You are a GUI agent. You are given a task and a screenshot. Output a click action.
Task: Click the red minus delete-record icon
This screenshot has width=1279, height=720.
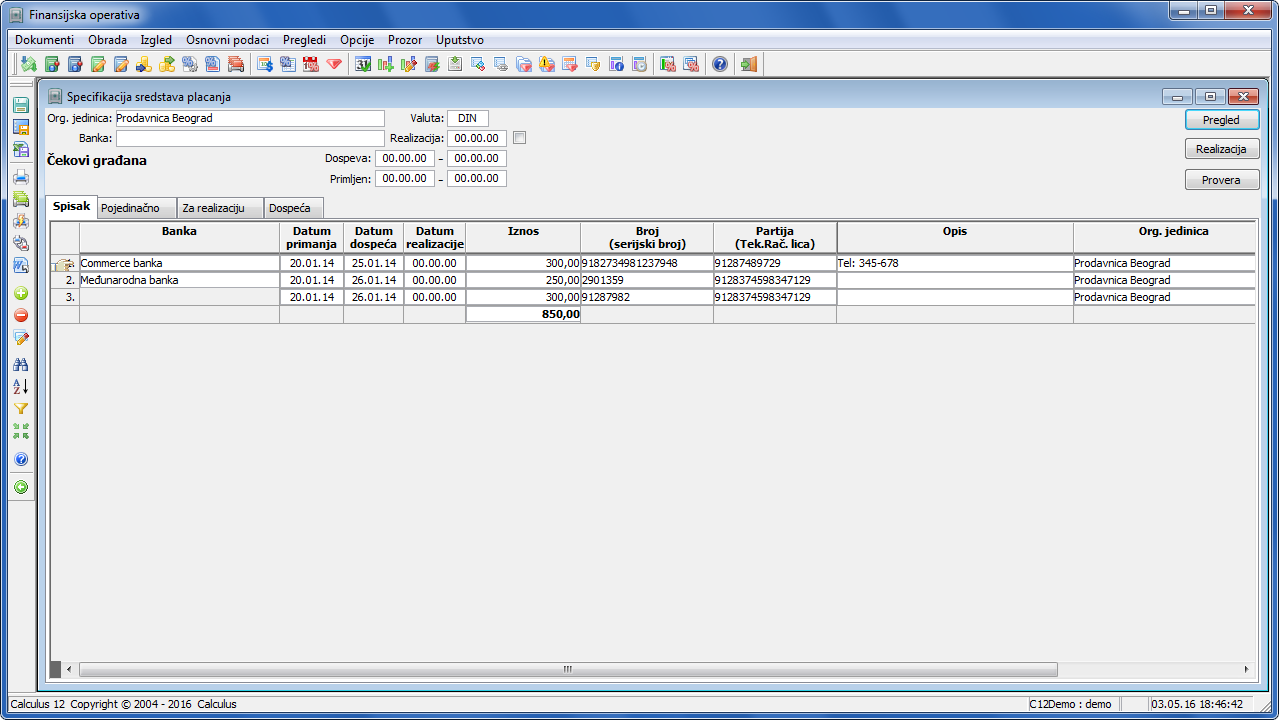click(x=21, y=316)
